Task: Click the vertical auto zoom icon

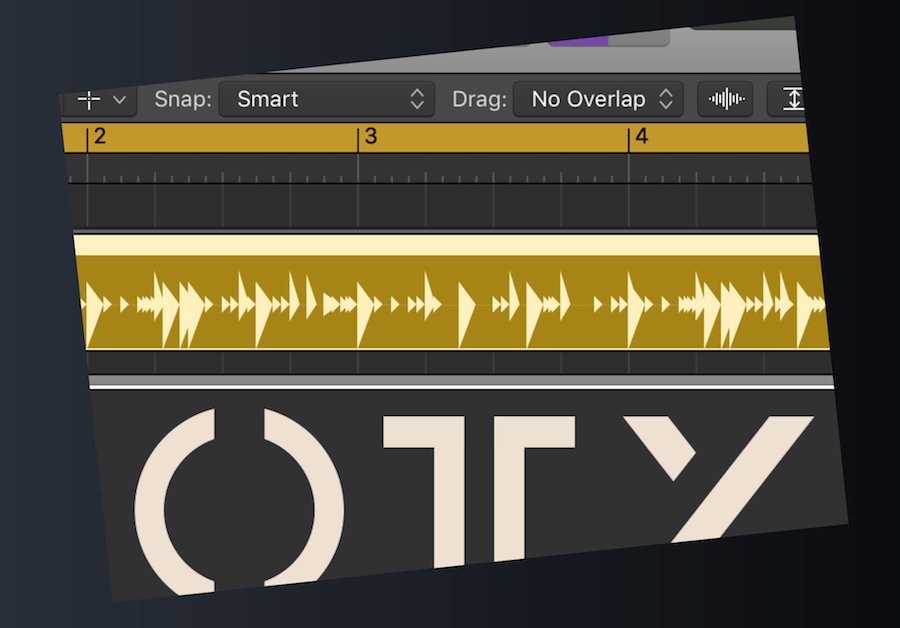Action: tap(790, 99)
